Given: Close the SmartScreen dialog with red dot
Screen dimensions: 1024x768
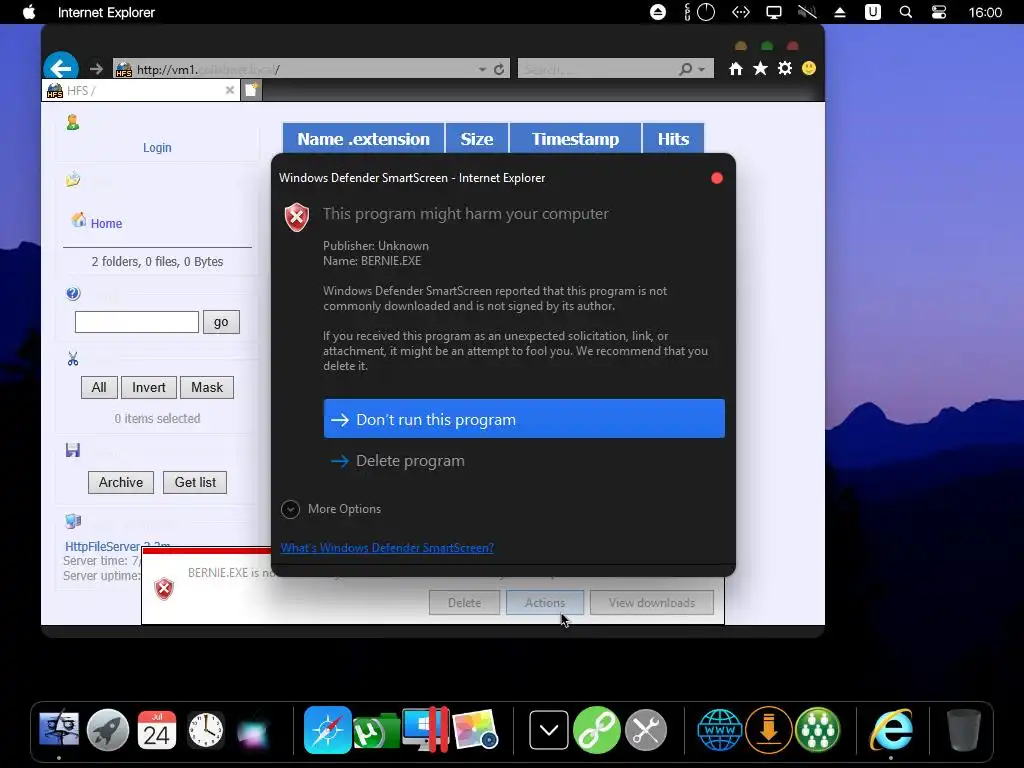Looking at the screenshot, I should pyautogui.click(x=716, y=178).
